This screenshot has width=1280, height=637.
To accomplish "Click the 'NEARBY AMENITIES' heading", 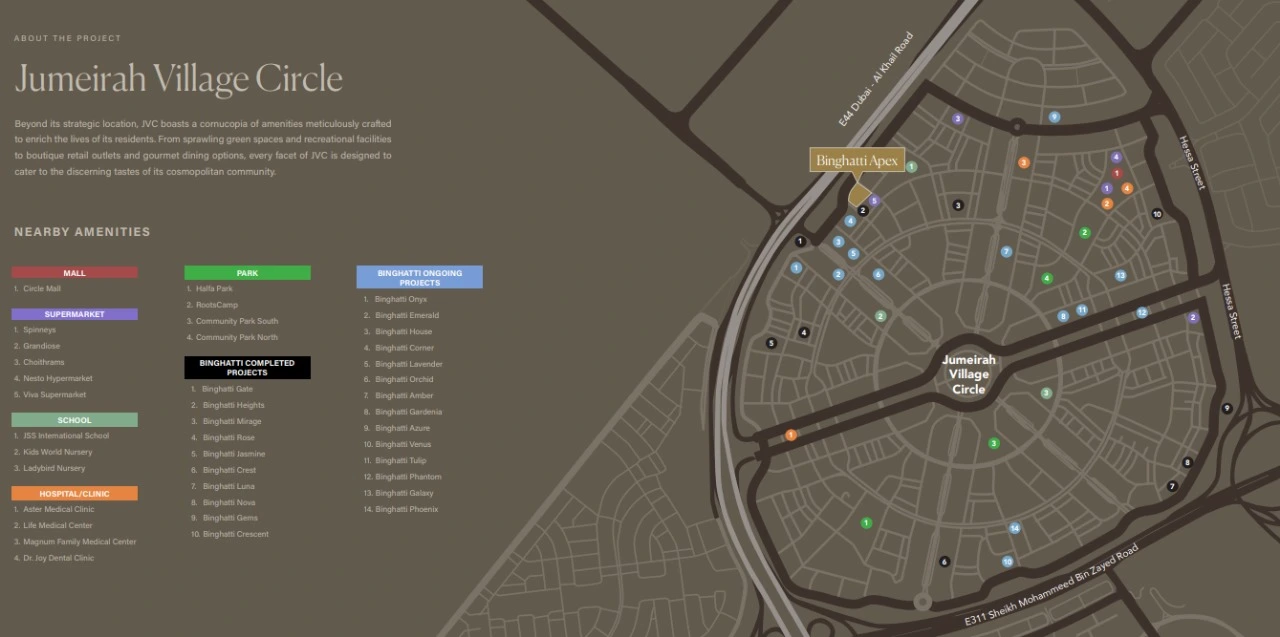I will [82, 232].
